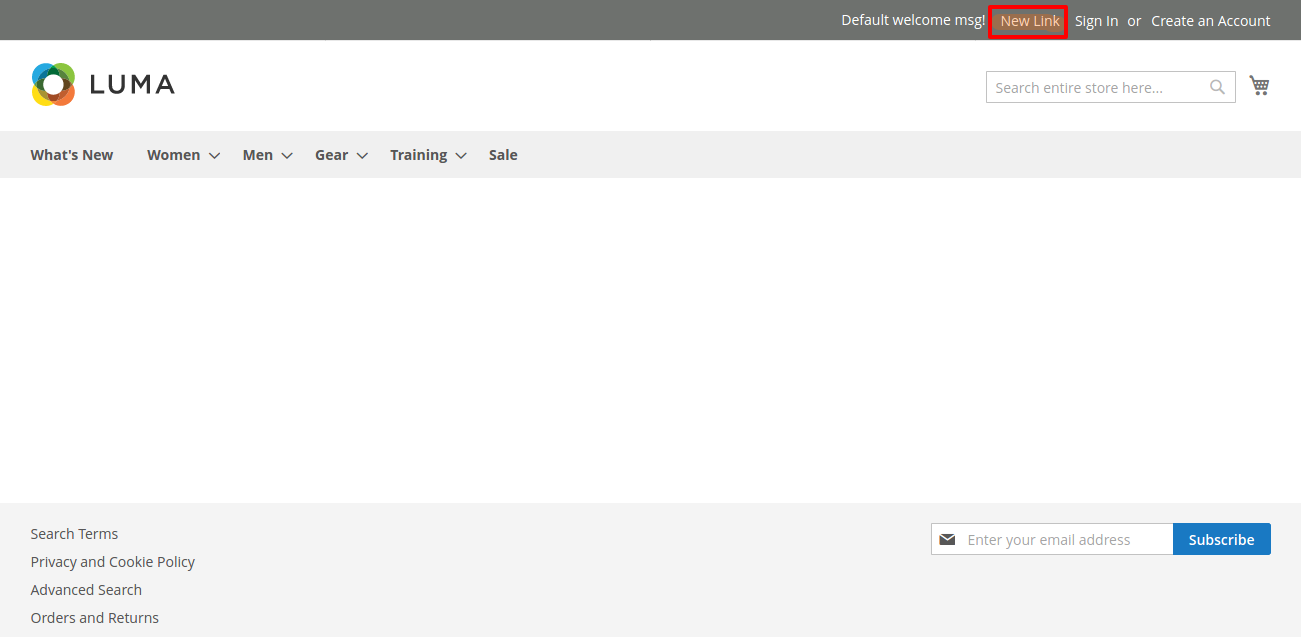Screen dimensions: 1301x637
Task: Expand the Women menu chevron
Action: click(x=214, y=155)
